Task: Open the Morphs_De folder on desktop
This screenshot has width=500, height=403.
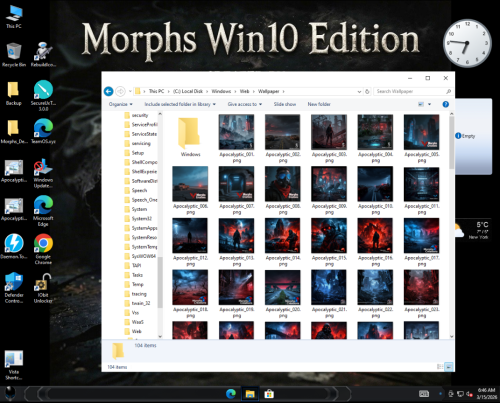Action: 14,132
